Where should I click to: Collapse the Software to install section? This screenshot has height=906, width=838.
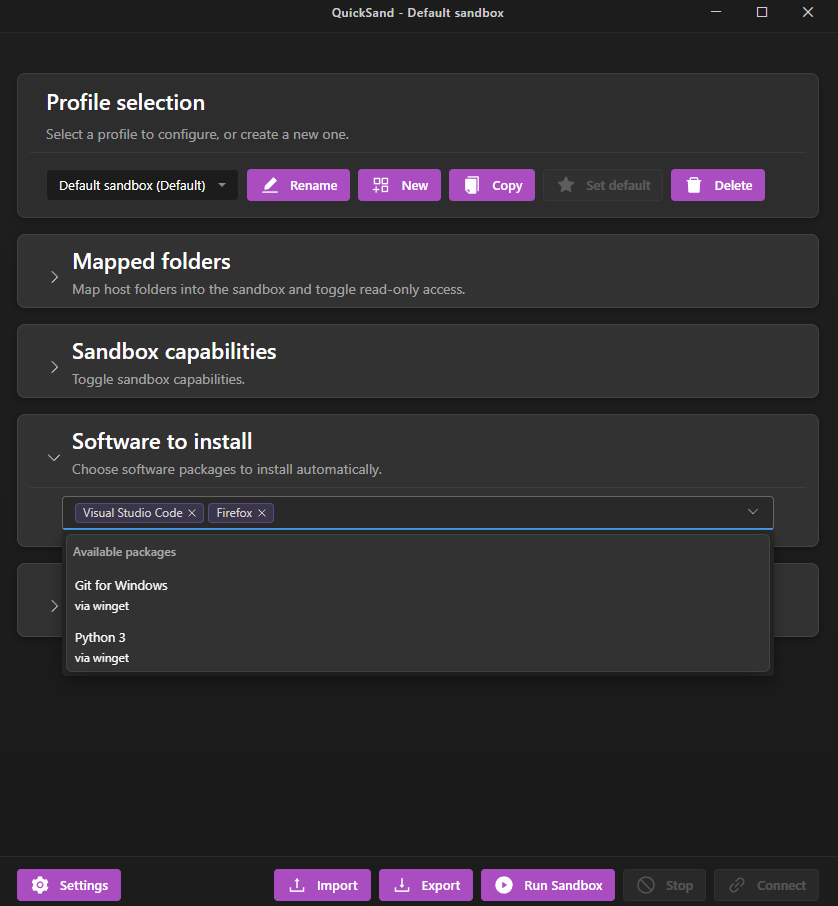coord(54,457)
